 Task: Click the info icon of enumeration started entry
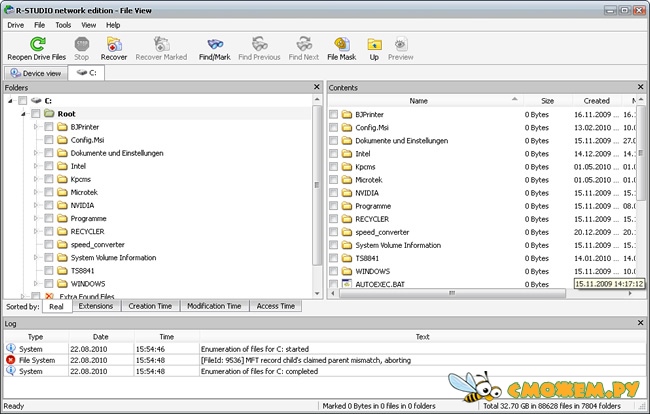tap(11, 349)
